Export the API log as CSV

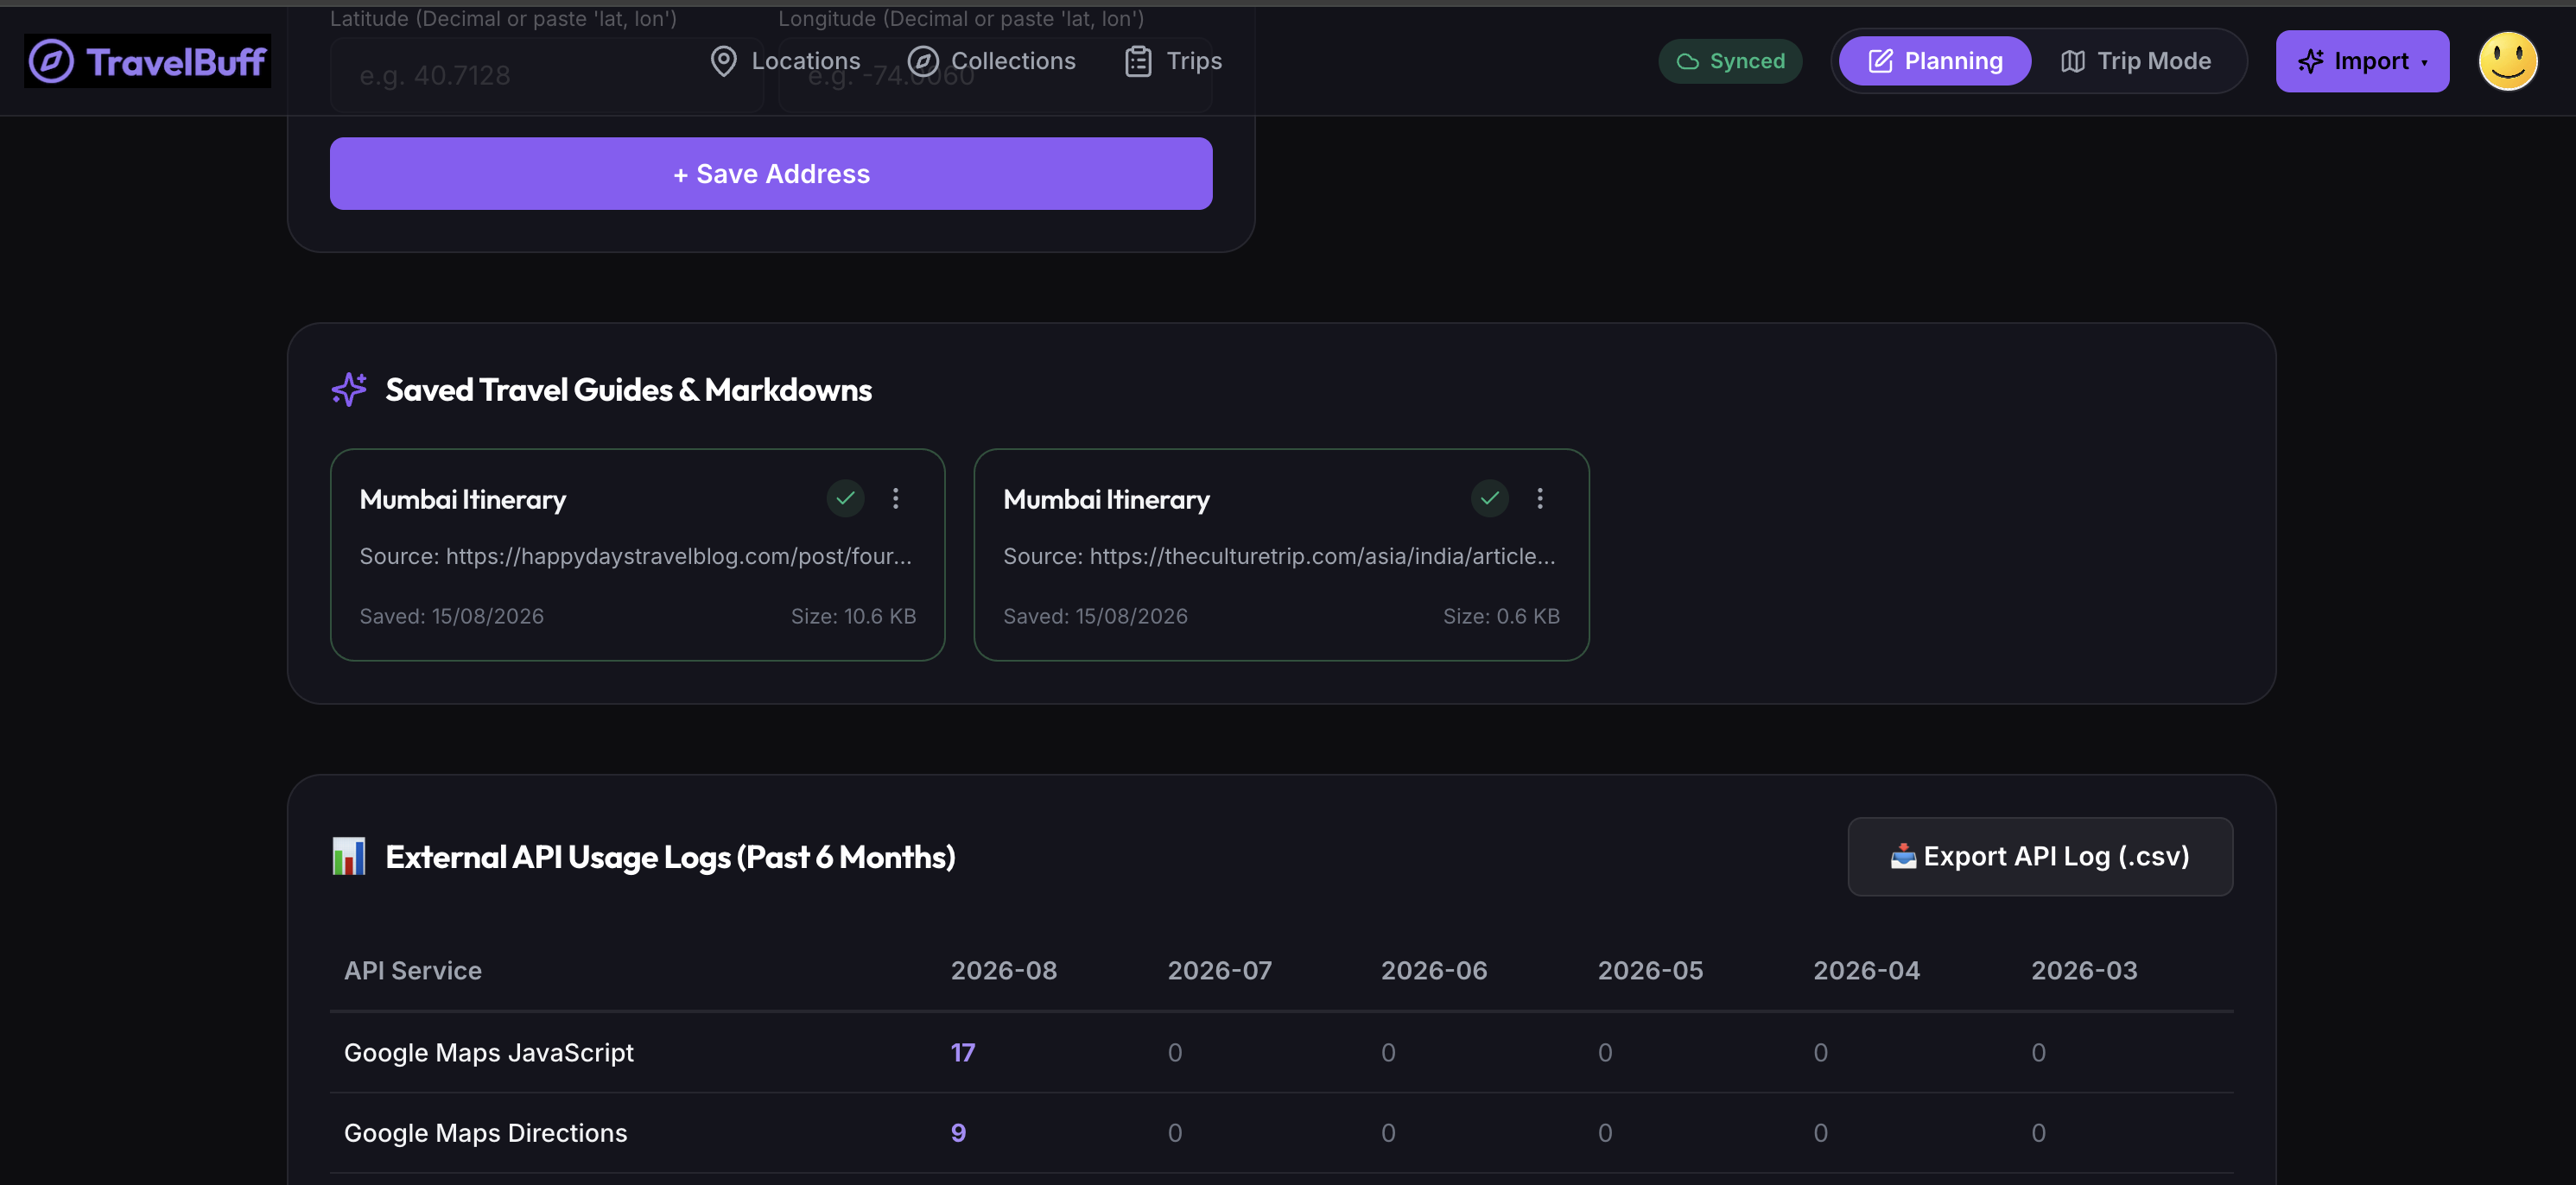coord(2040,856)
